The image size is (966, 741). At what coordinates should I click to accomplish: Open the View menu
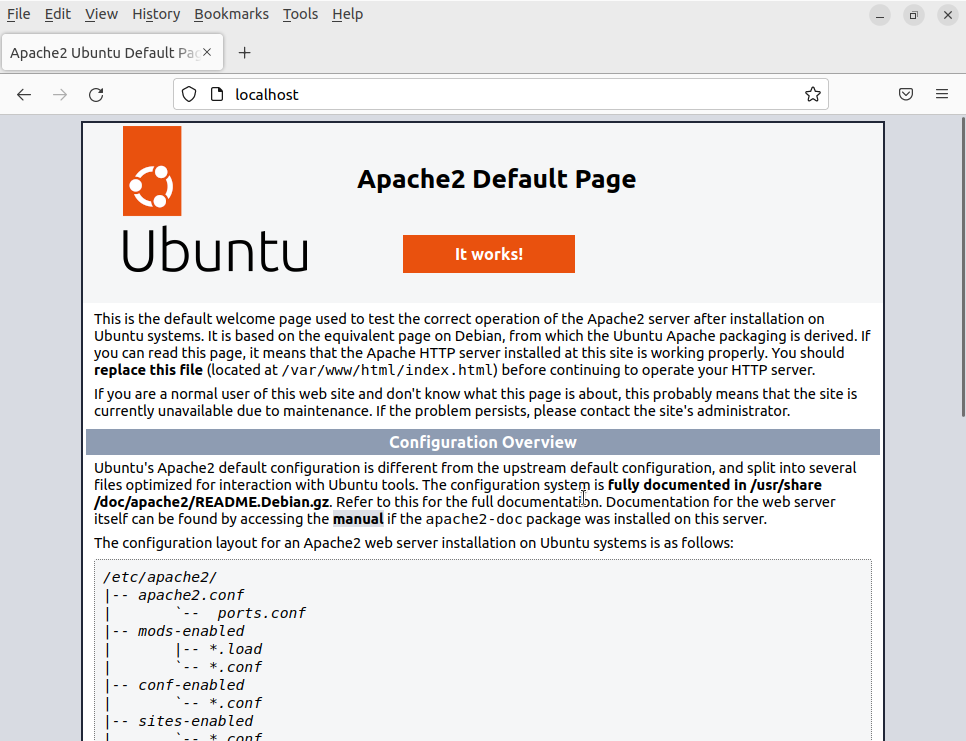tap(101, 14)
